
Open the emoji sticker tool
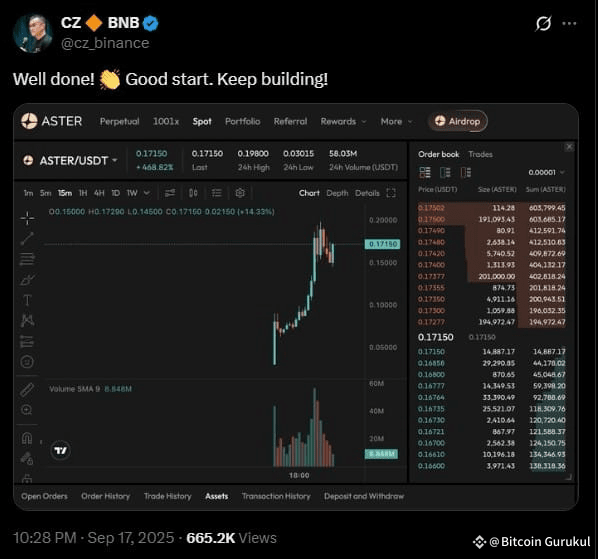27,361
